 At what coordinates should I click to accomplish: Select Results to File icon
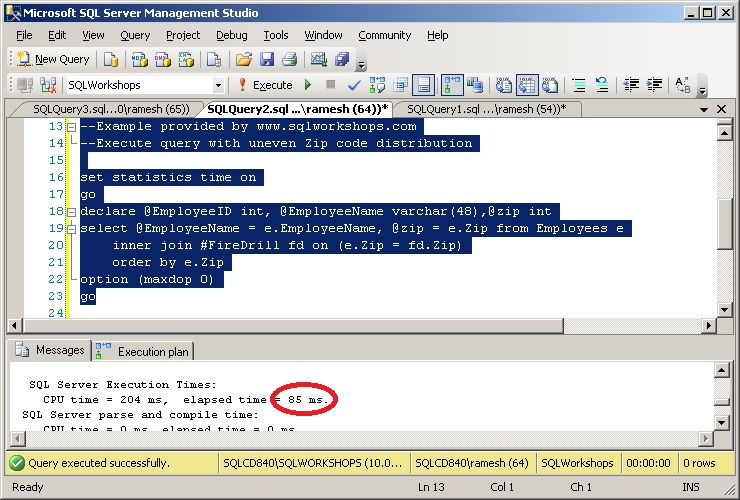click(550, 85)
